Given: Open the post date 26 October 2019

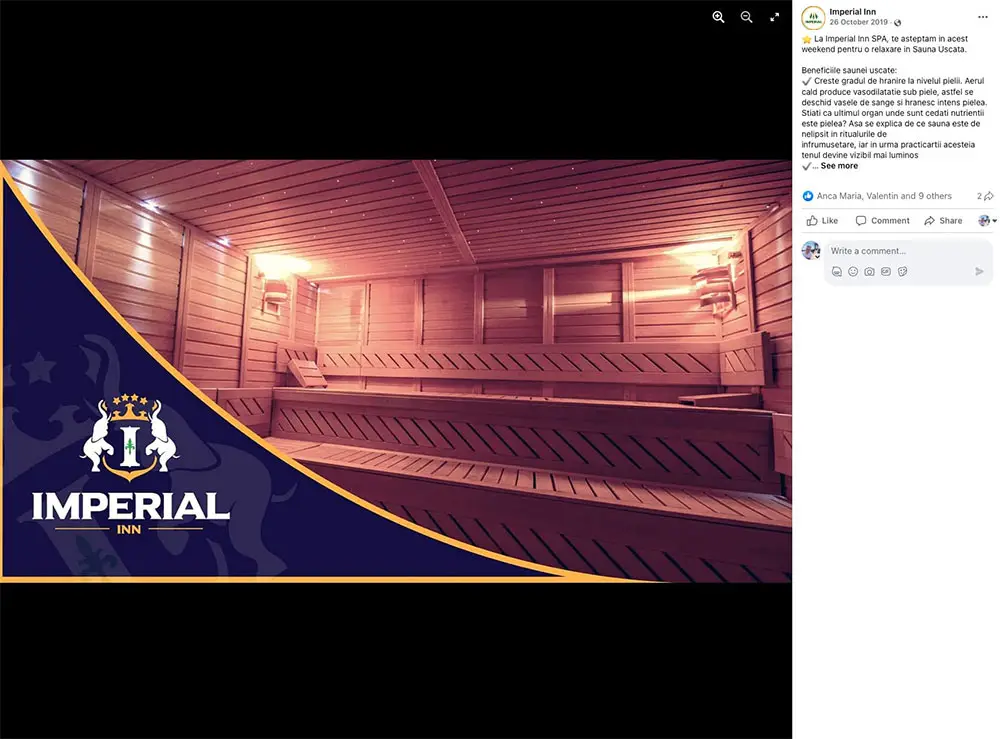Looking at the screenshot, I should (858, 22).
